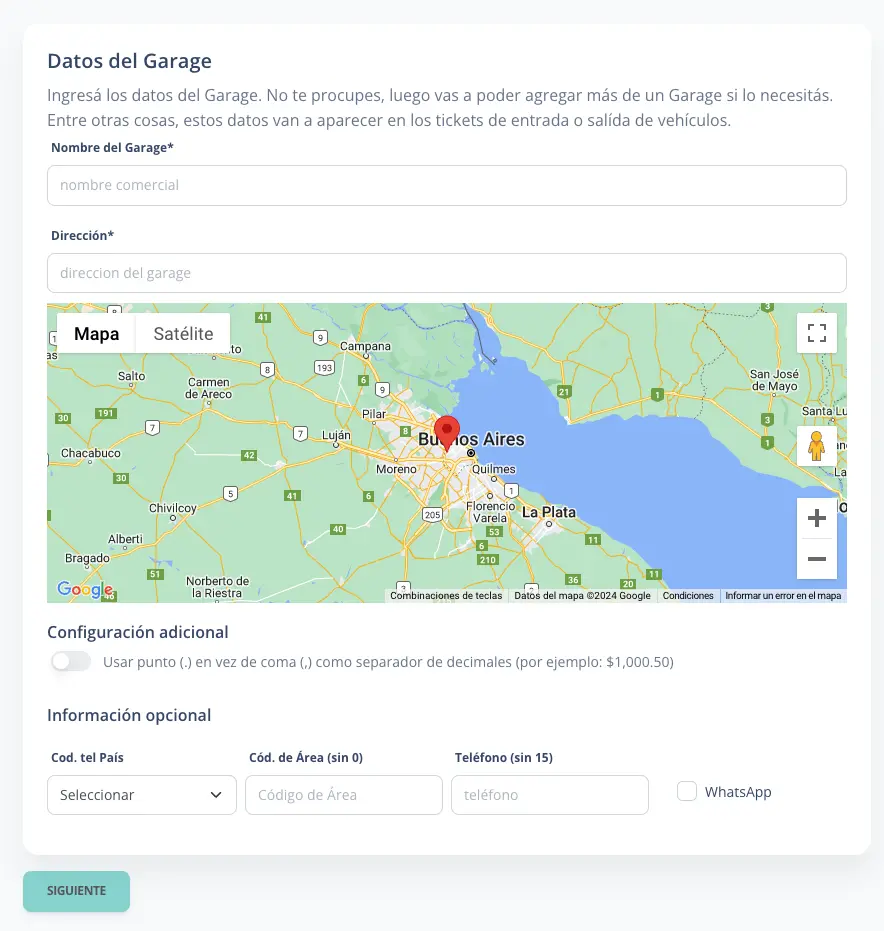Zoom in on the map

[816, 518]
